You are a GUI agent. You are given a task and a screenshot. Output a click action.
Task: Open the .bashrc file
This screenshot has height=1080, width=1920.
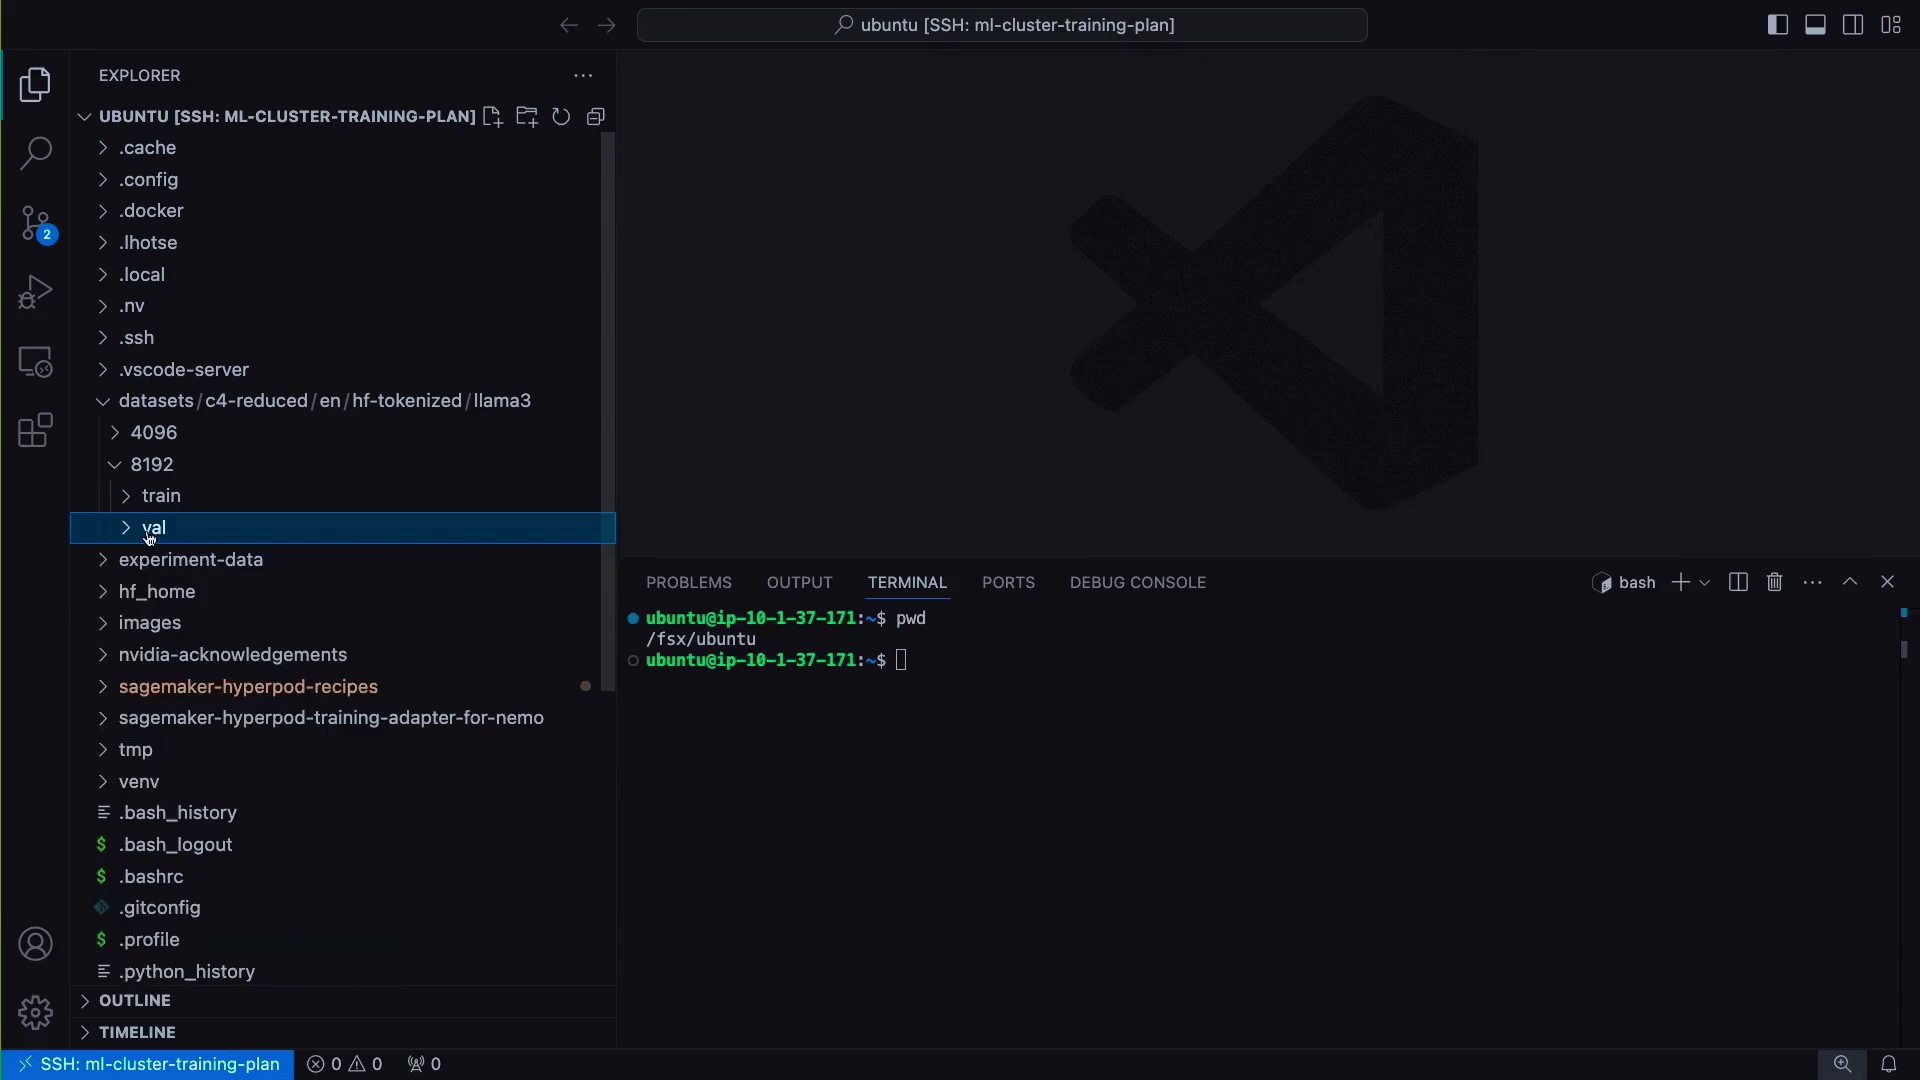click(x=151, y=876)
